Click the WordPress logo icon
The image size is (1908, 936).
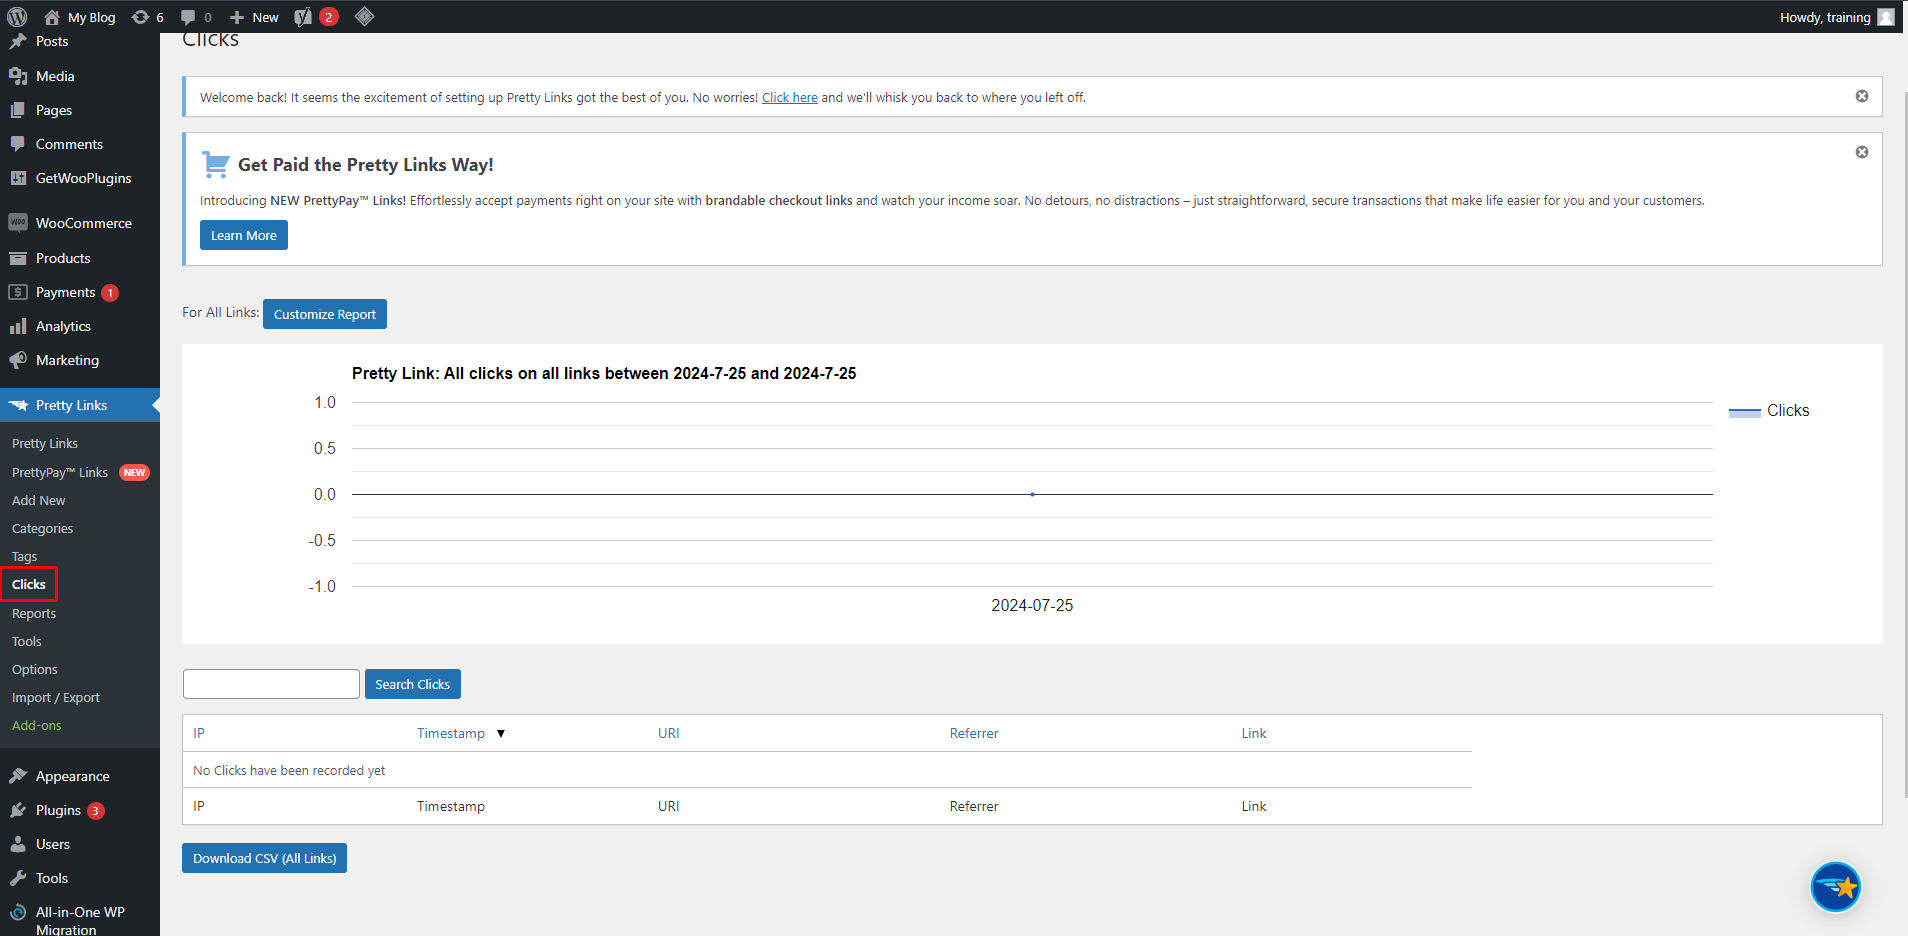[x=17, y=17]
